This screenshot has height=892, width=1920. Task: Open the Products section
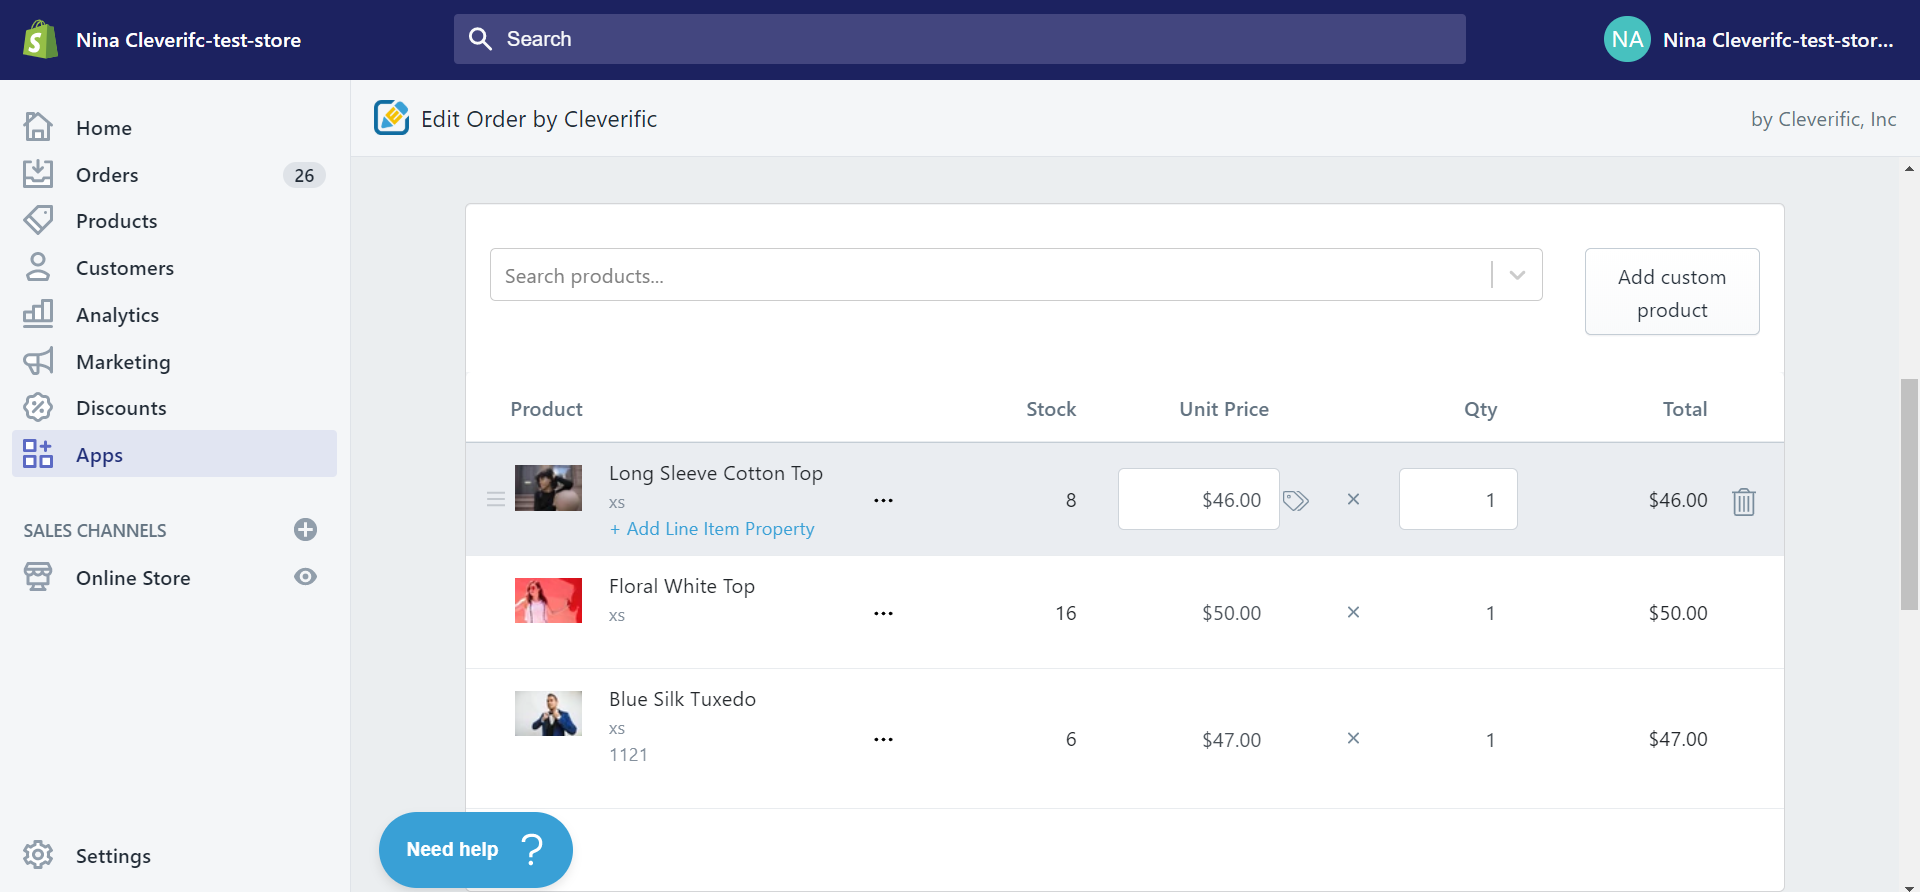(x=116, y=221)
